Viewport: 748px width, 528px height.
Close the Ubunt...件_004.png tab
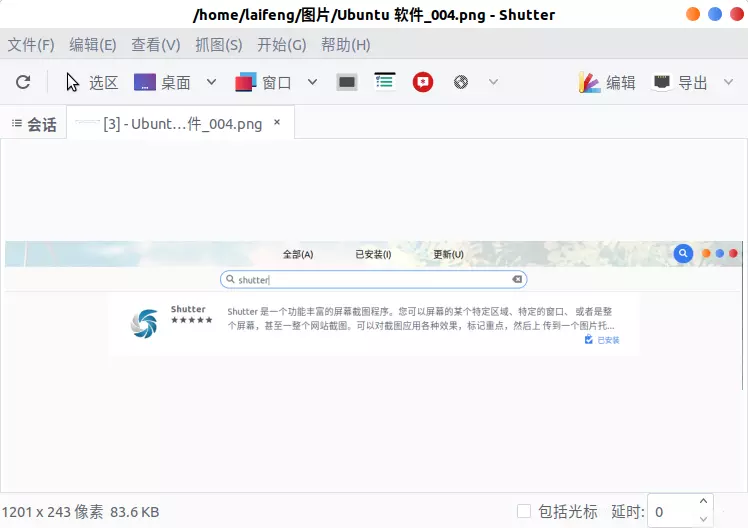277,123
